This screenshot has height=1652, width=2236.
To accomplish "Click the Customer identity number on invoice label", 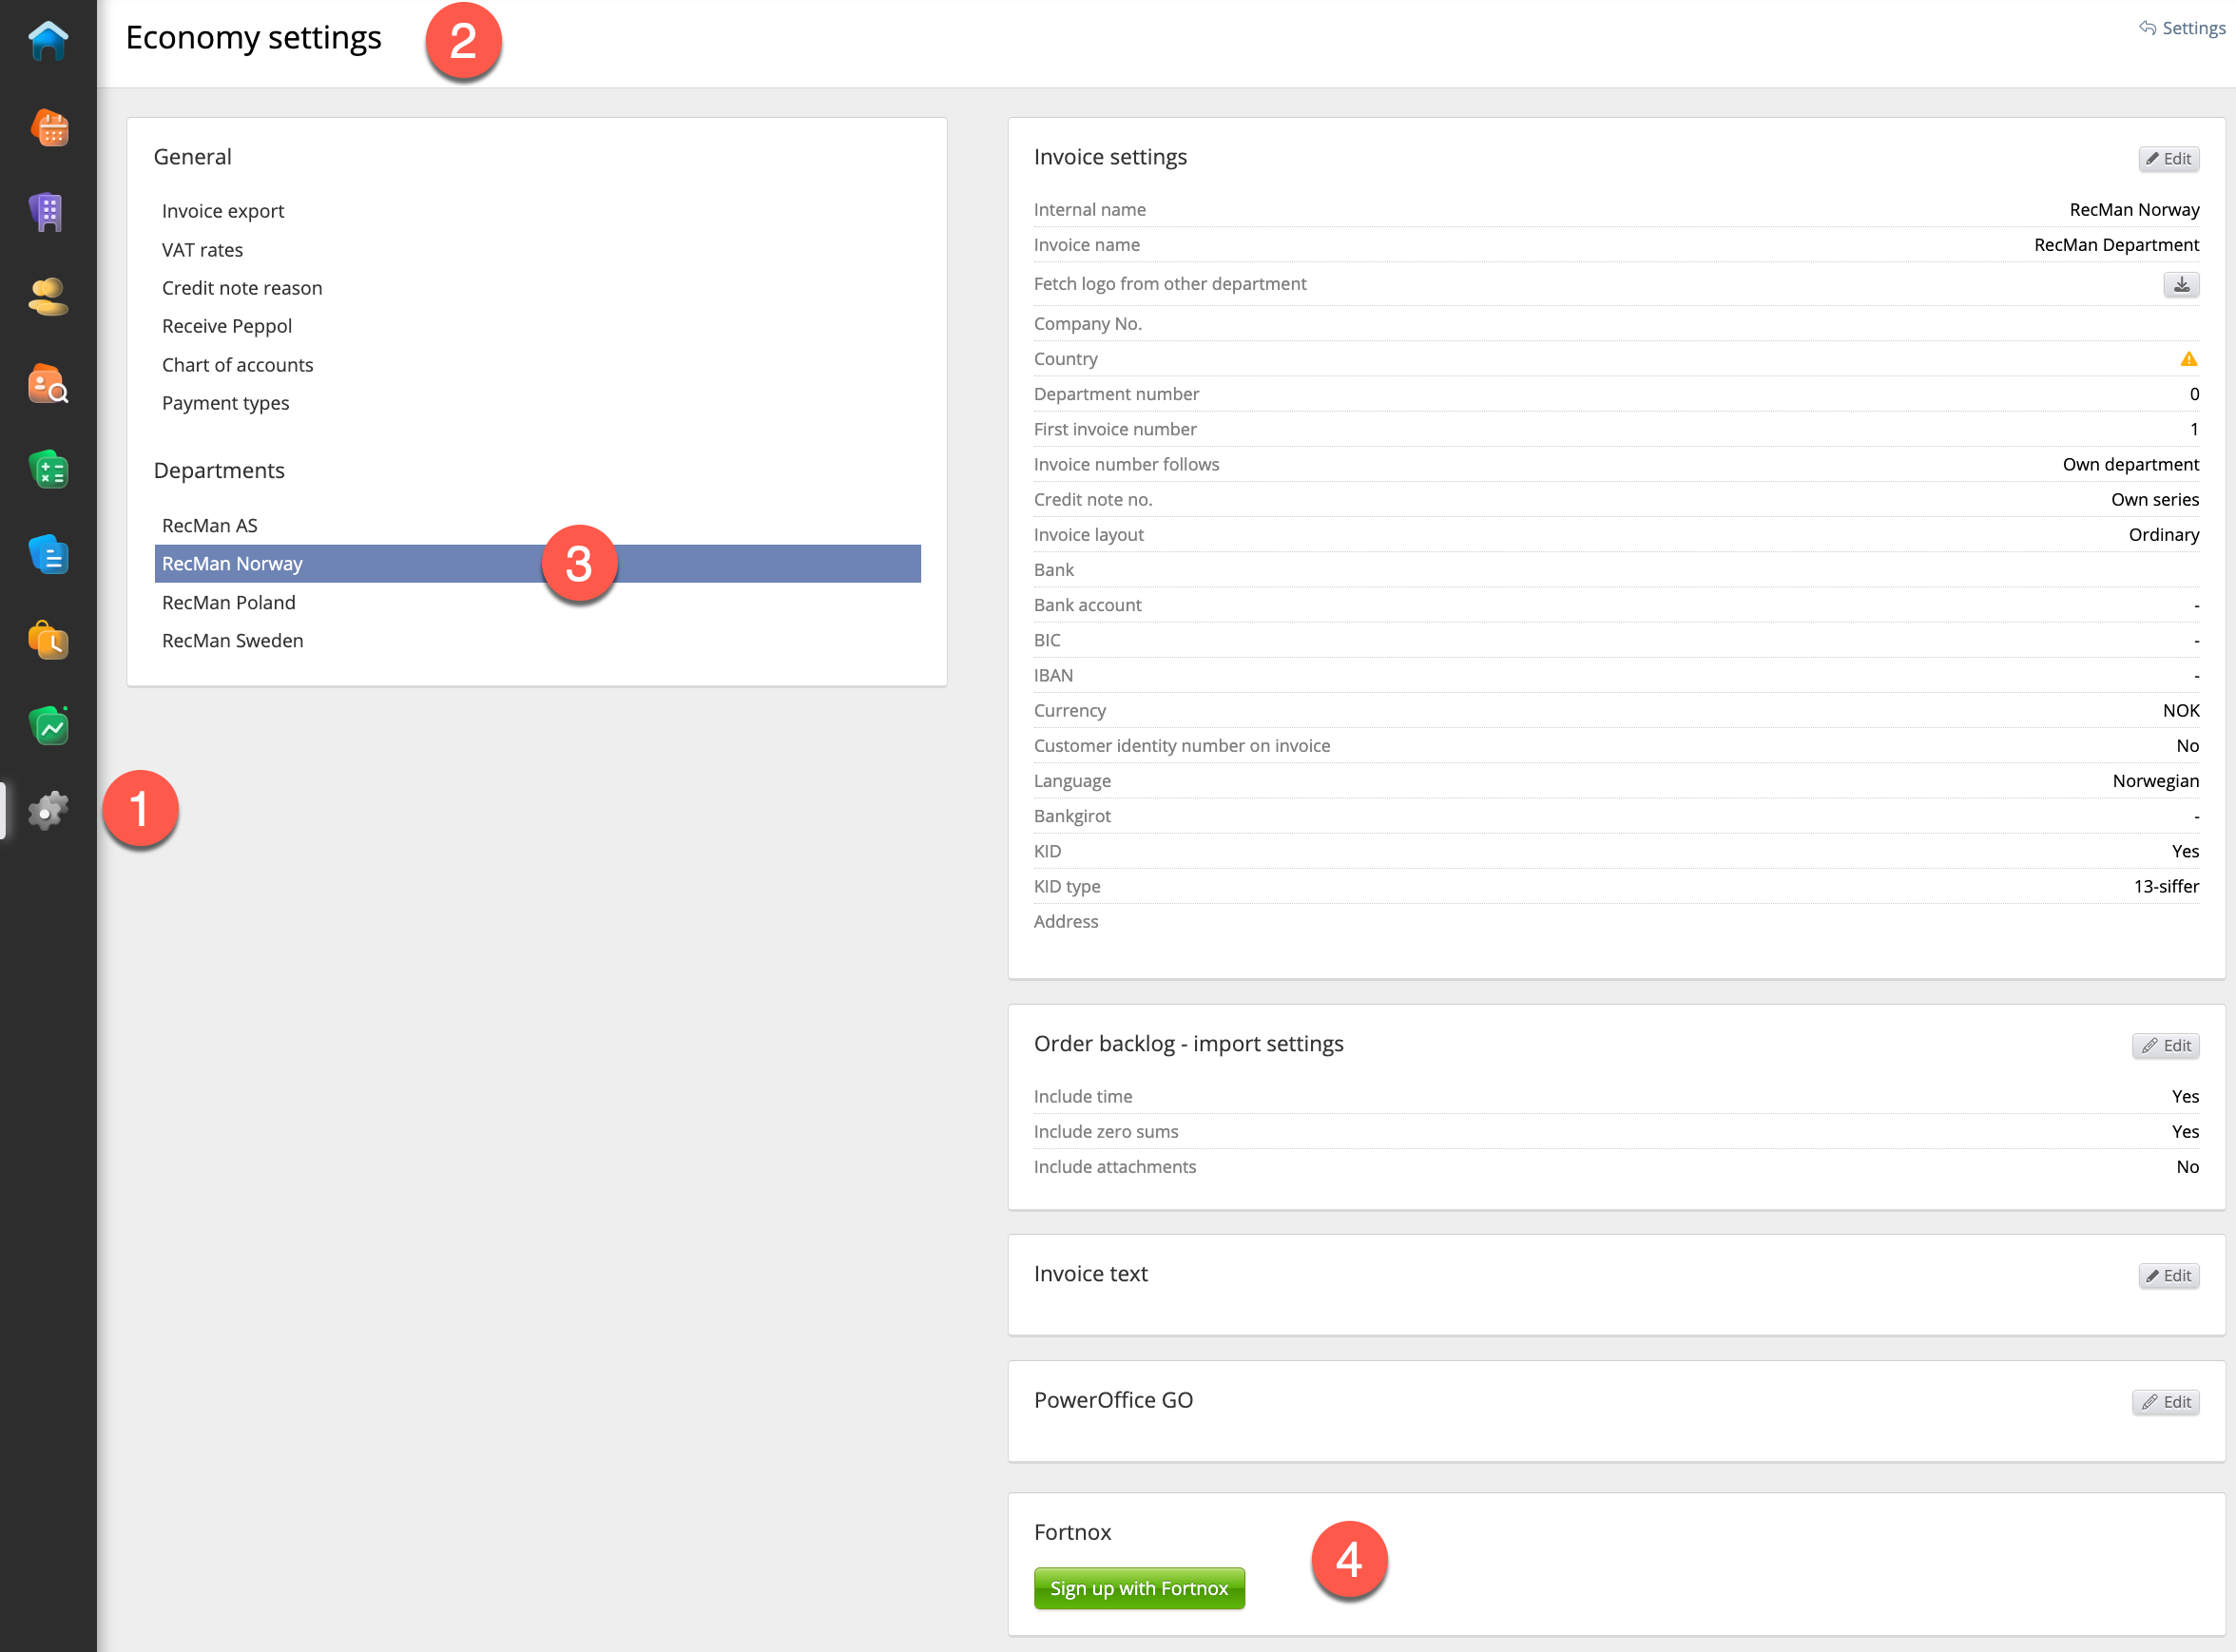I will [x=1182, y=746].
